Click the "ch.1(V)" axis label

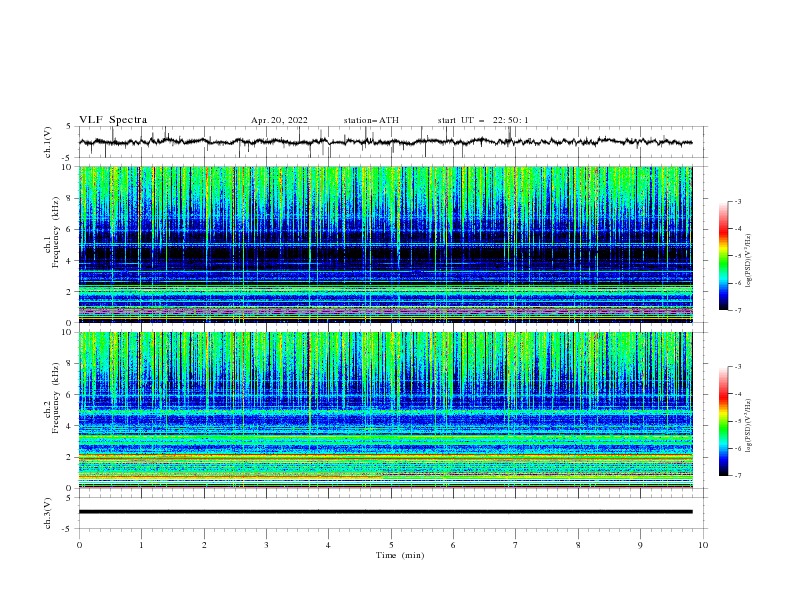(48, 142)
